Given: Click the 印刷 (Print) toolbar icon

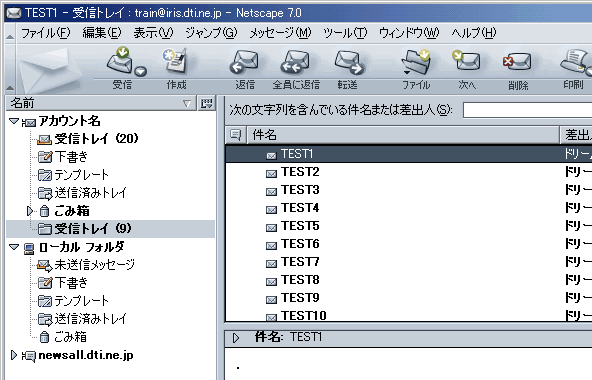Looking at the screenshot, I should click(576, 62).
